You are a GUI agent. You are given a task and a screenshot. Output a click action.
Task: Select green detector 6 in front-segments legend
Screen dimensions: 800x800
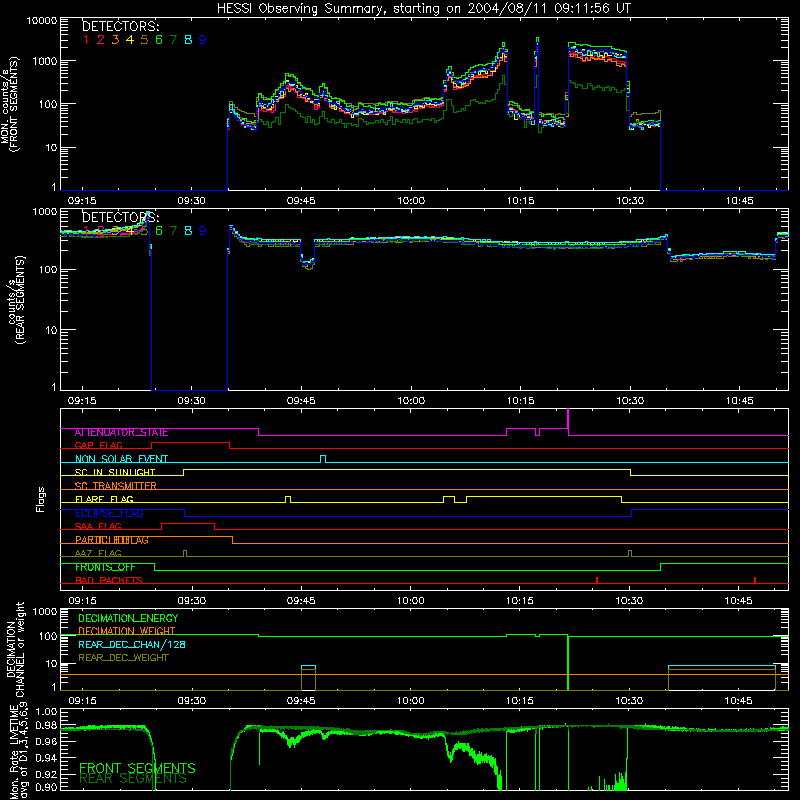tap(159, 40)
